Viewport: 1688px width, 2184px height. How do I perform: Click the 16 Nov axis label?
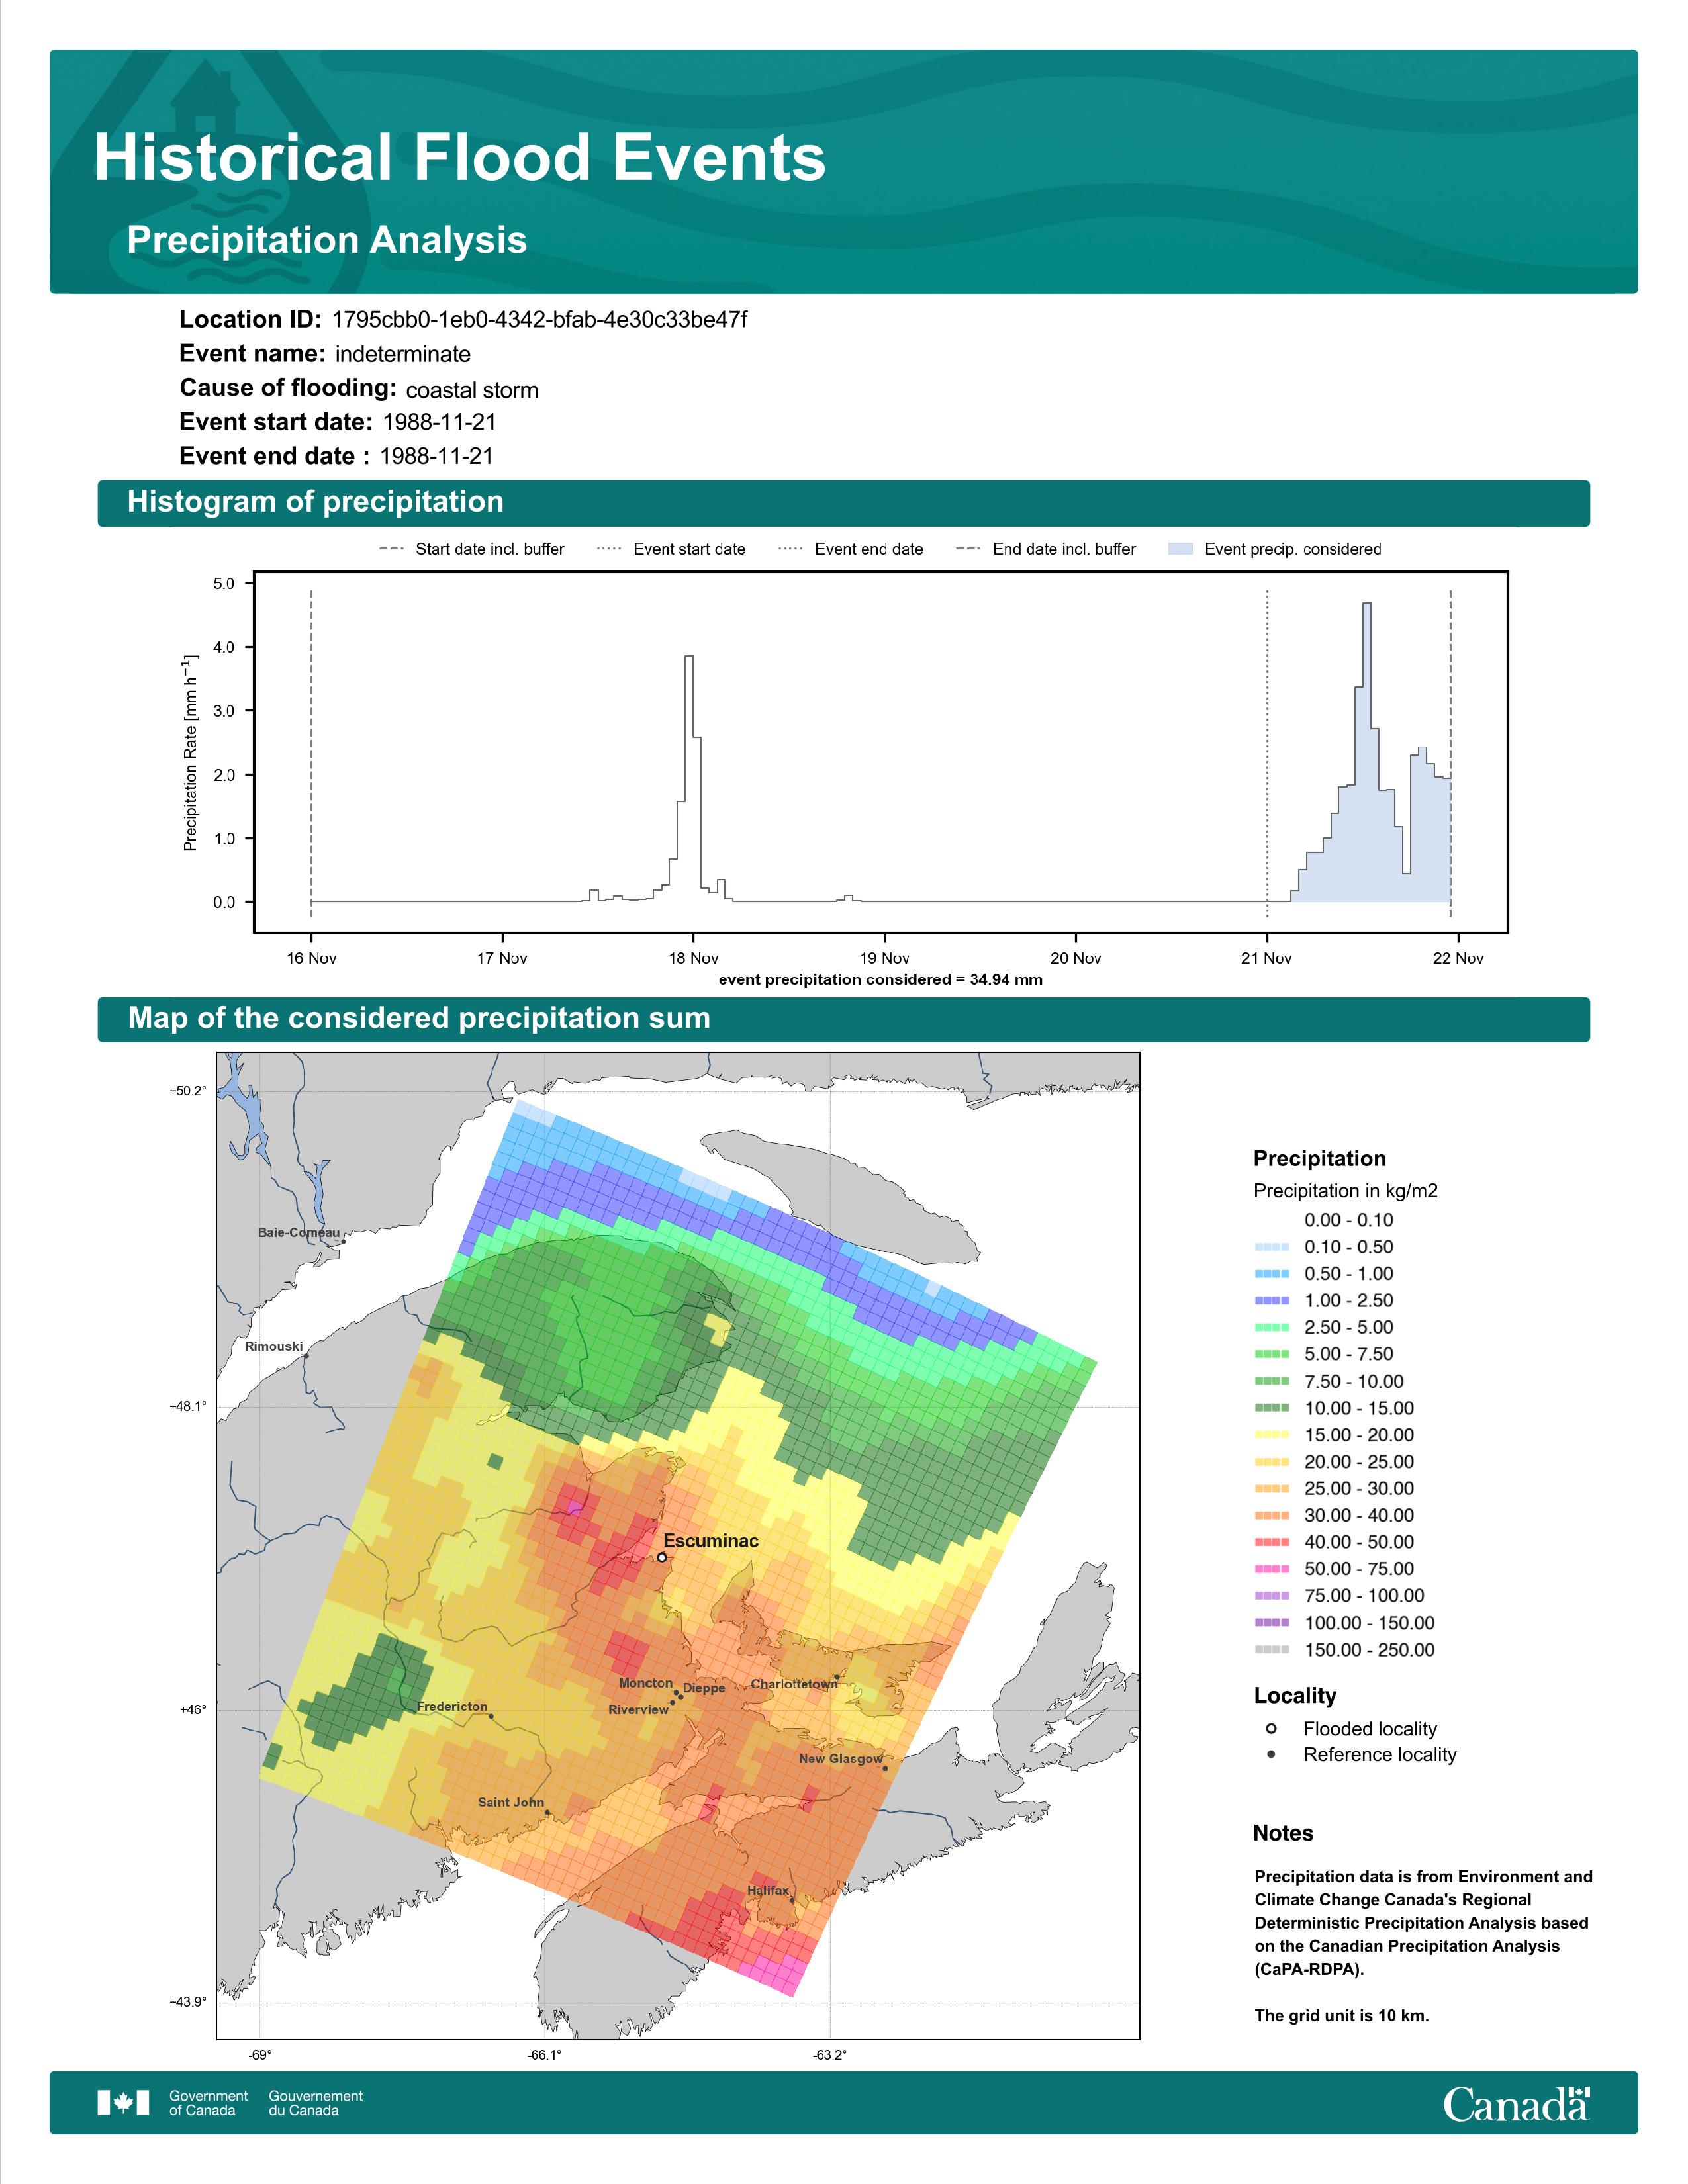(311, 958)
